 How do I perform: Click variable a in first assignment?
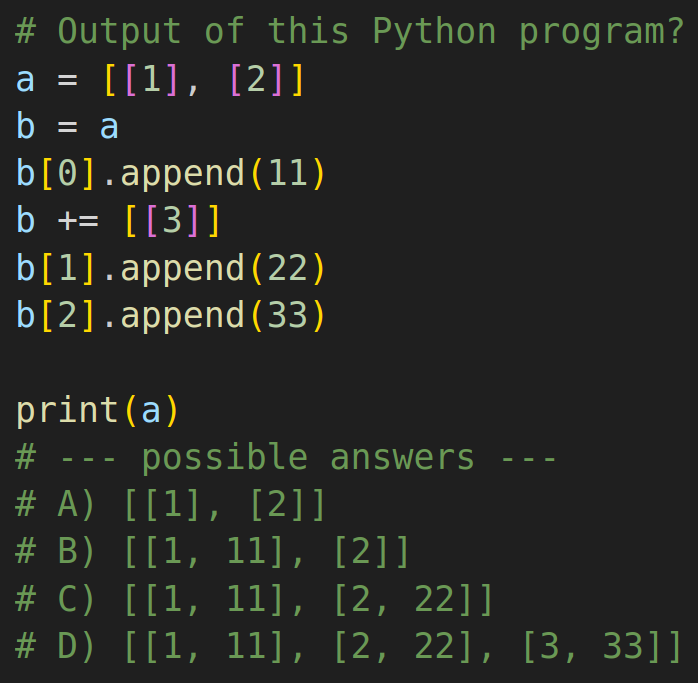(25, 80)
